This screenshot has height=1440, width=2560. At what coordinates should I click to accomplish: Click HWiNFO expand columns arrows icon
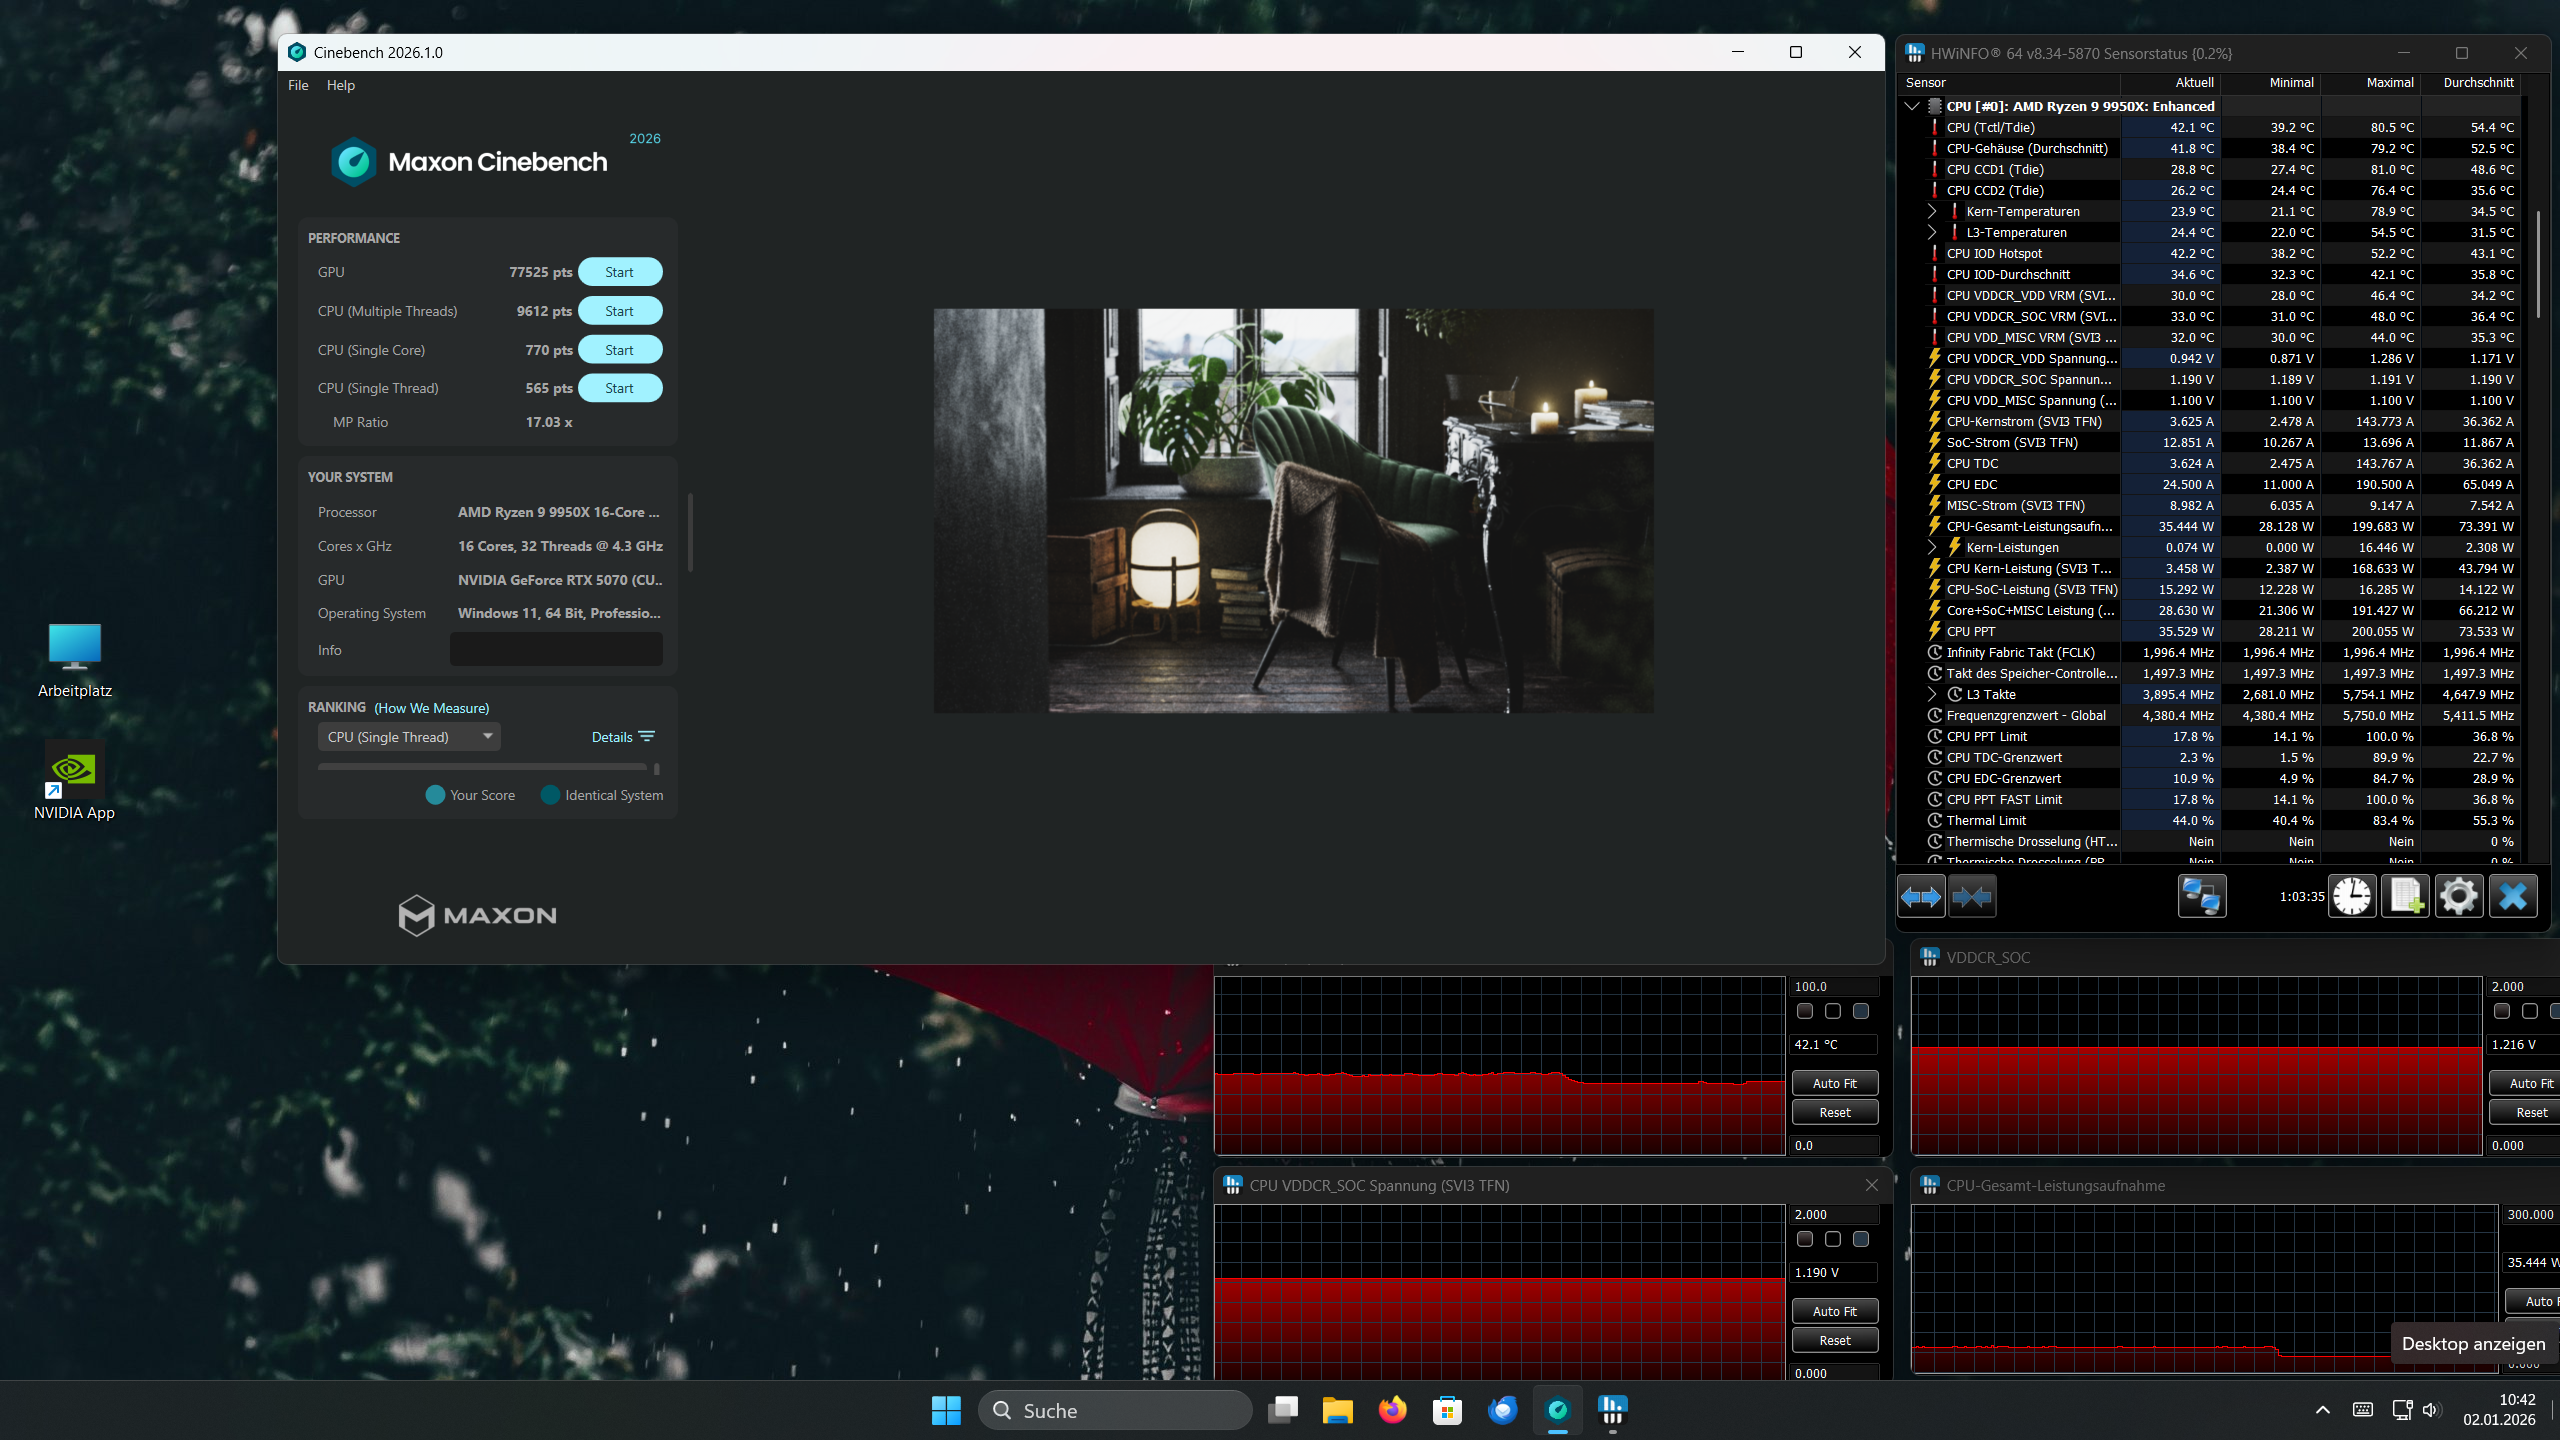[1921, 897]
